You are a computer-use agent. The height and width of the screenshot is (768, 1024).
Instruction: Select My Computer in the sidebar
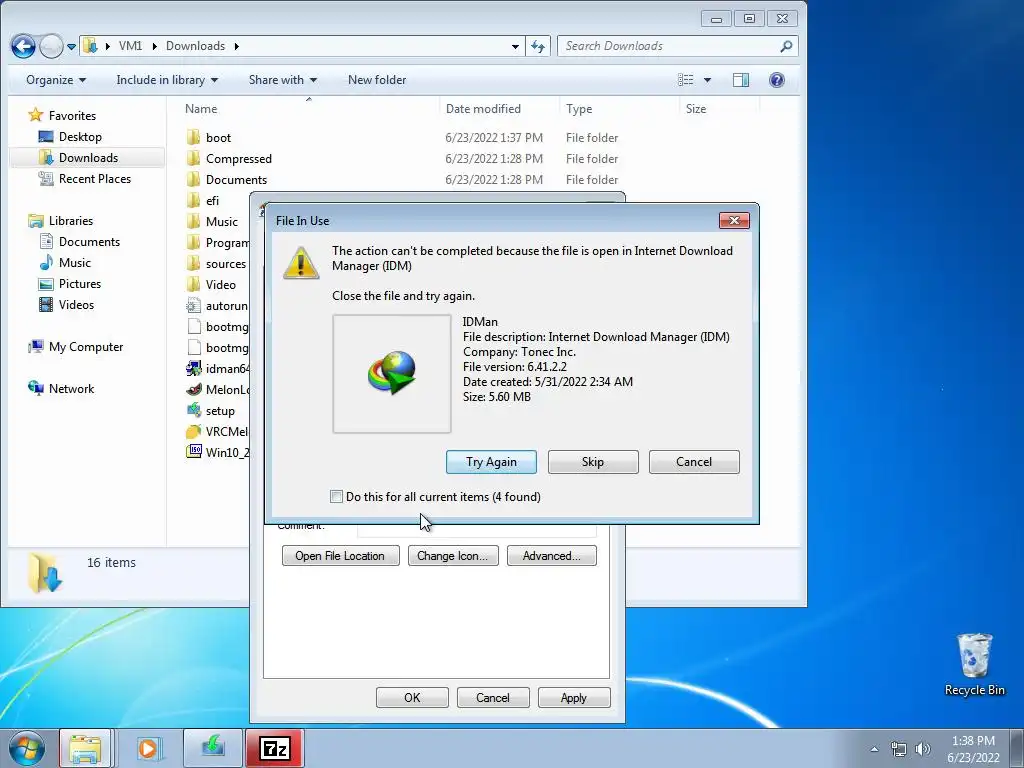[76, 347]
